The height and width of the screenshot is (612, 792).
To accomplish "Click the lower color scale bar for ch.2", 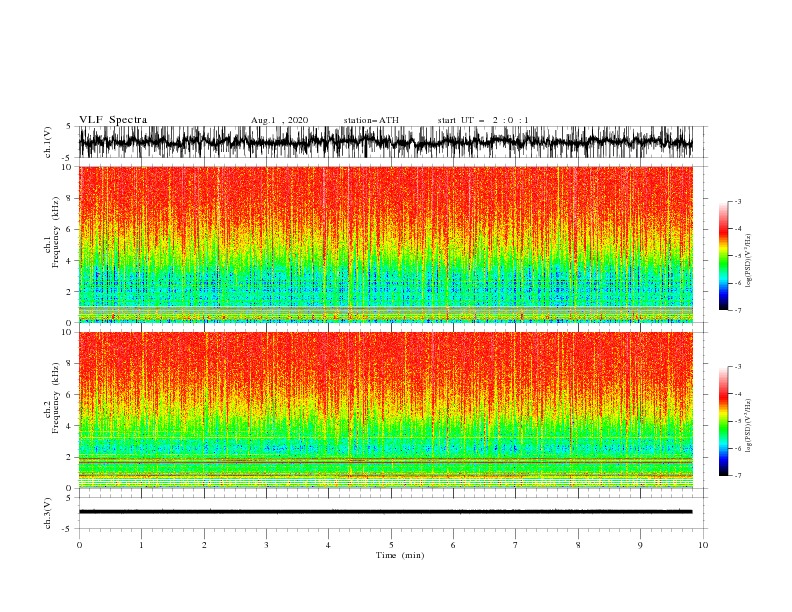I will coord(723,421).
